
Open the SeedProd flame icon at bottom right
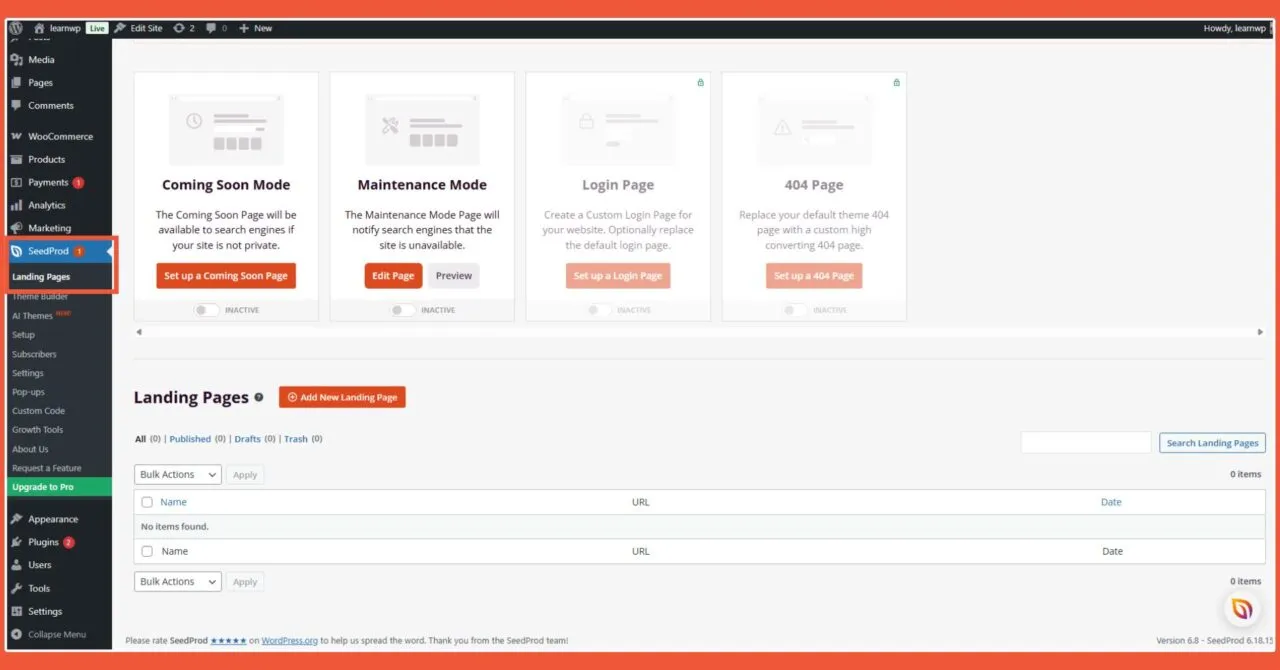(x=1241, y=608)
